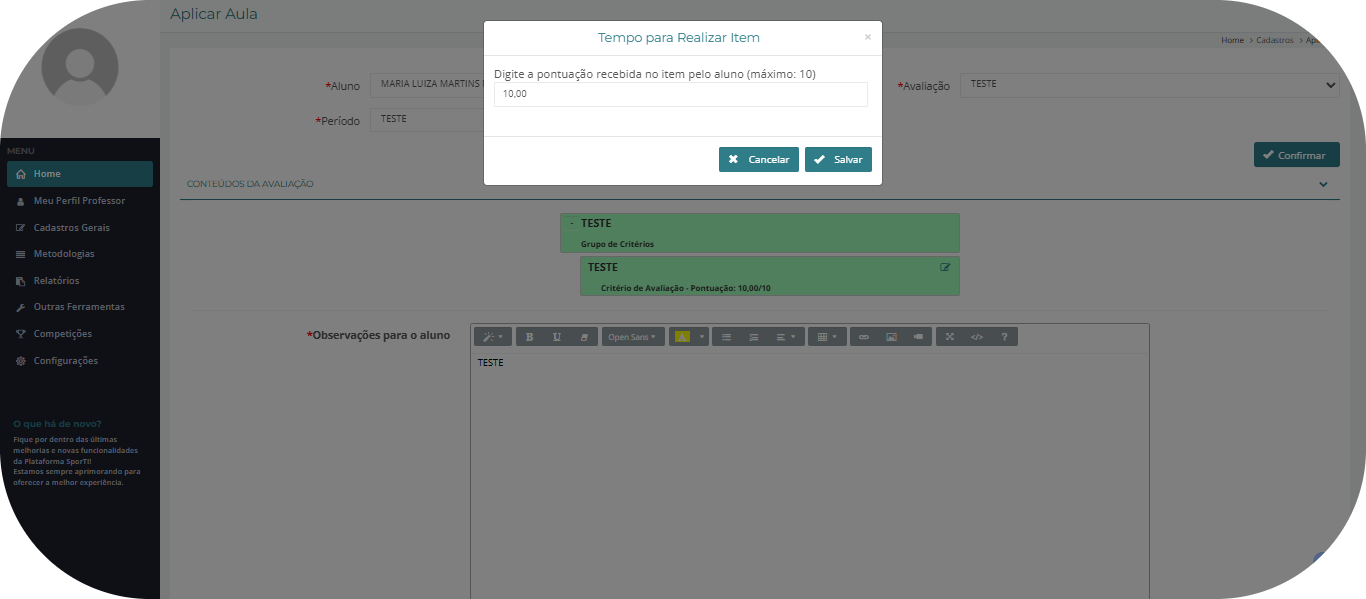Click the yellow highlight color button
Image resolution: width=1366 pixels, height=599 pixels.
click(x=683, y=337)
